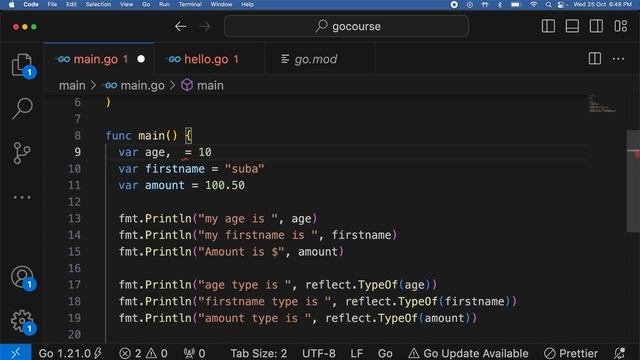Open the Go menu

click(146, 4)
